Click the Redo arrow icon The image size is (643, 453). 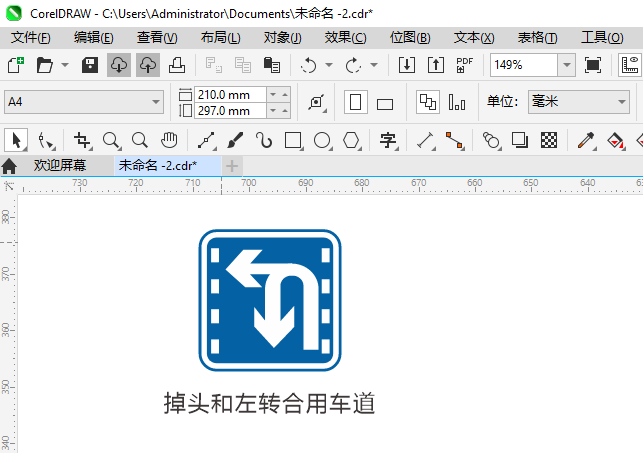(353, 65)
